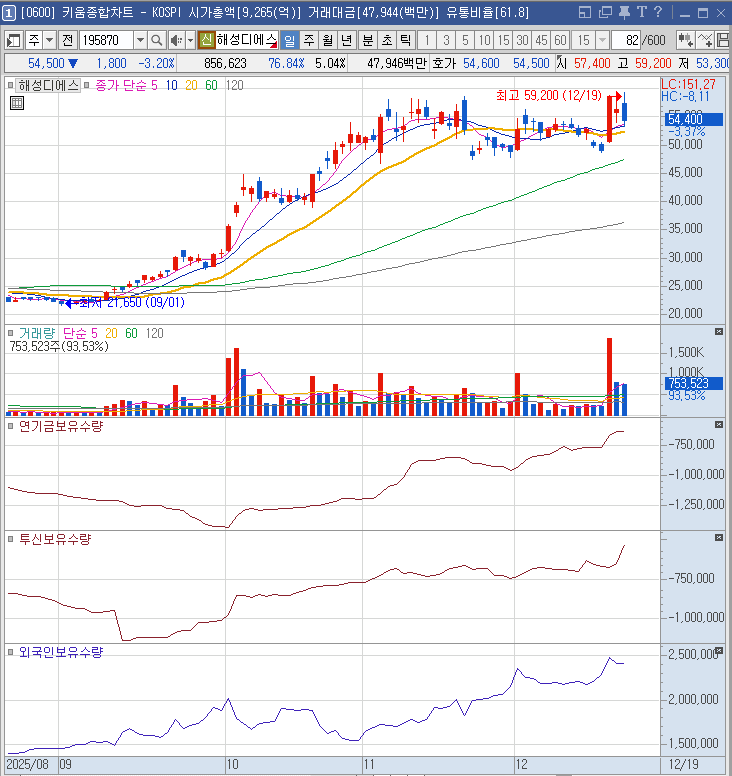Open the stock code history dropdown
Image resolution: width=732 pixels, height=776 pixels.
click(139, 40)
